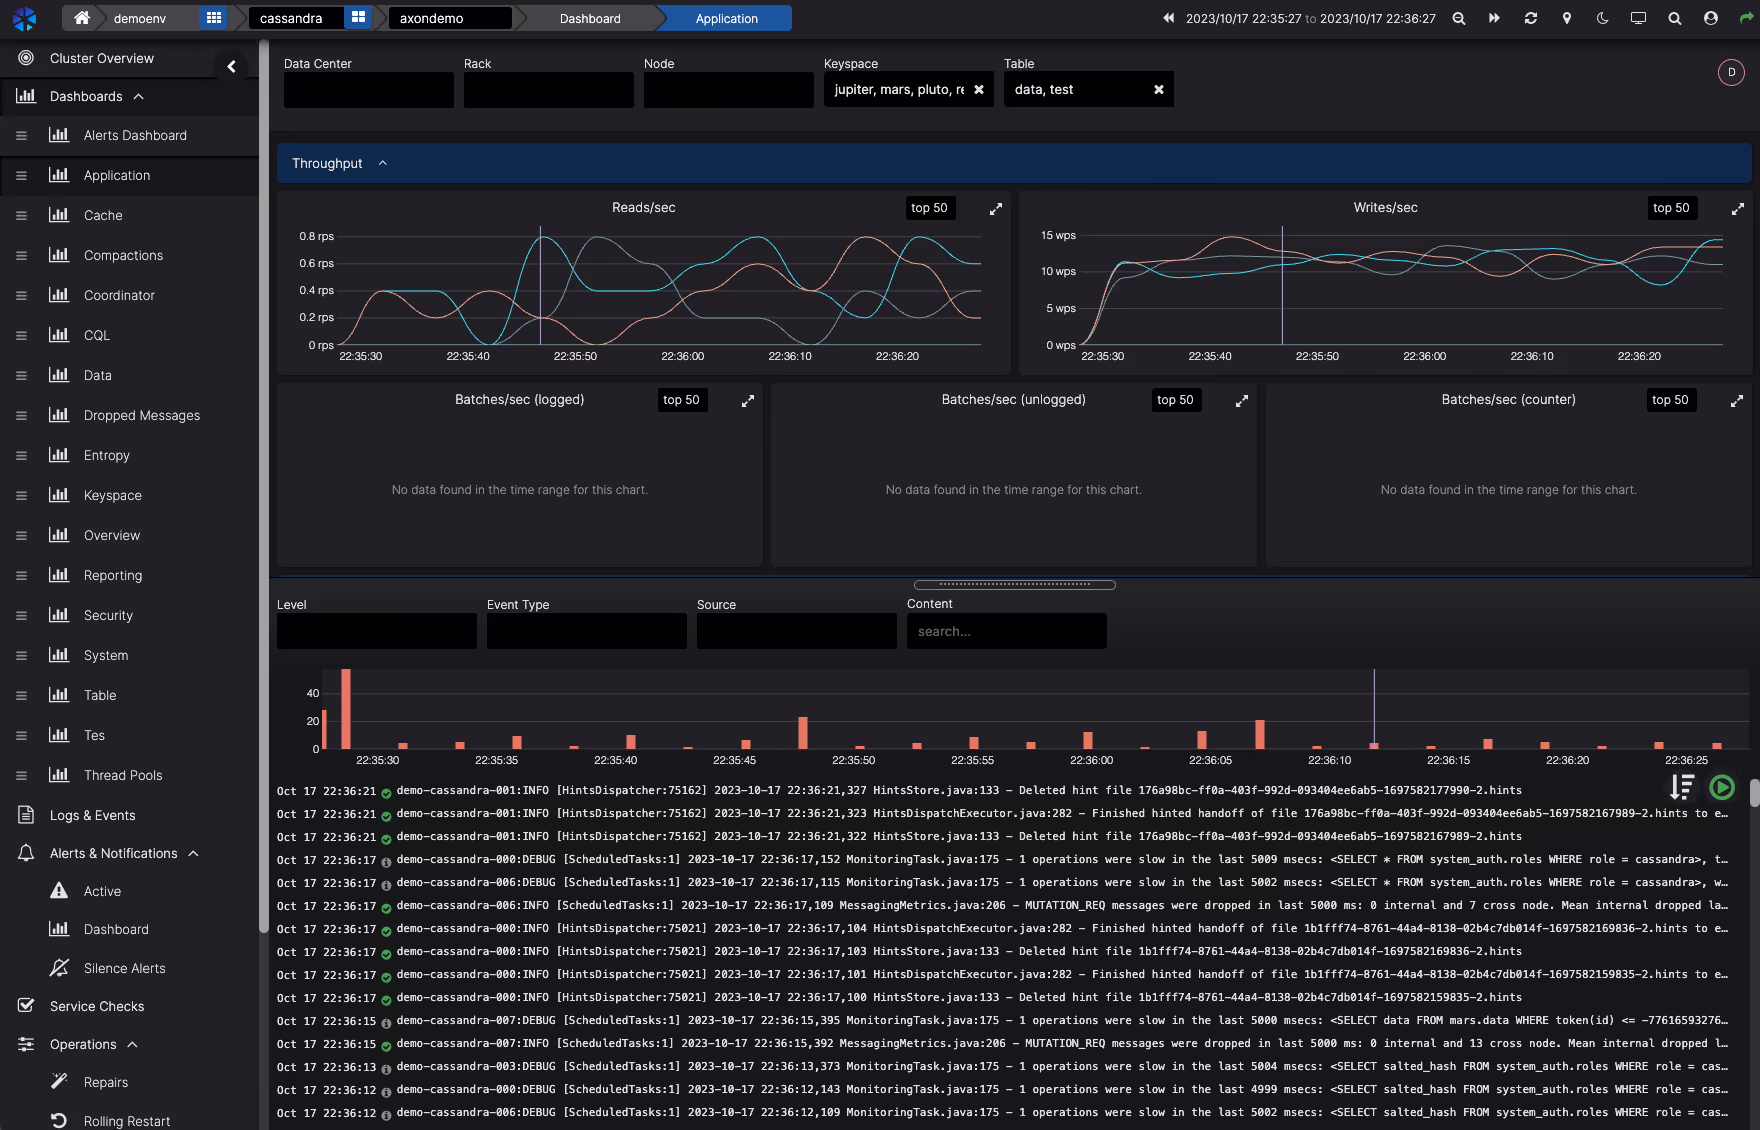Expand the Writes/sec chart to fullscreen

pos(1737,209)
